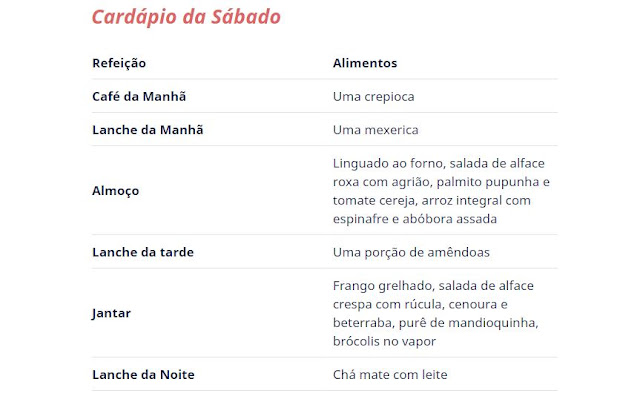Click the Linguado ao forno description line
Image resolution: width=640 pixels, height=402 pixels.
click(439, 163)
